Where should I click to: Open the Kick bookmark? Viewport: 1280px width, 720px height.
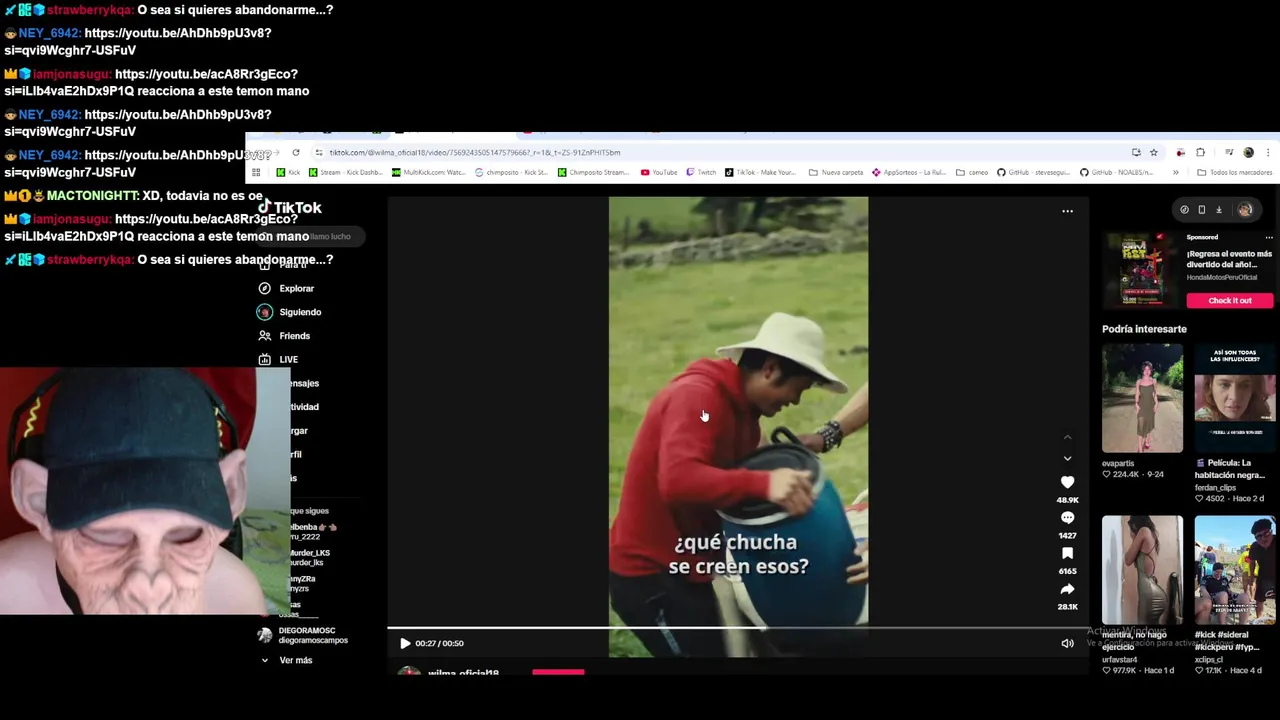[x=287, y=172]
